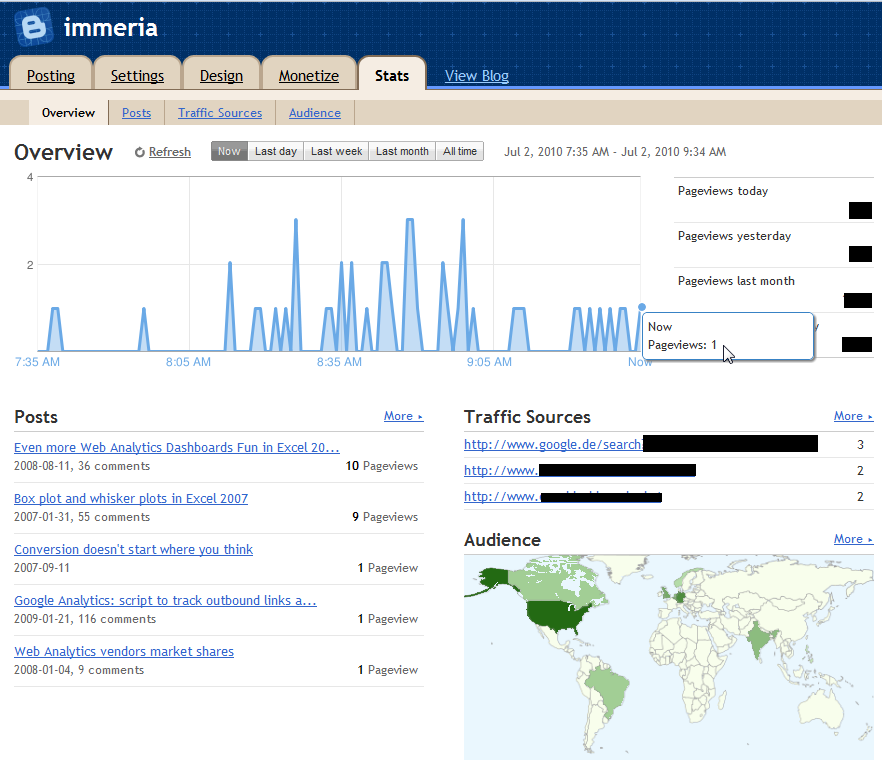Show "All time" statistics

tap(459, 151)
